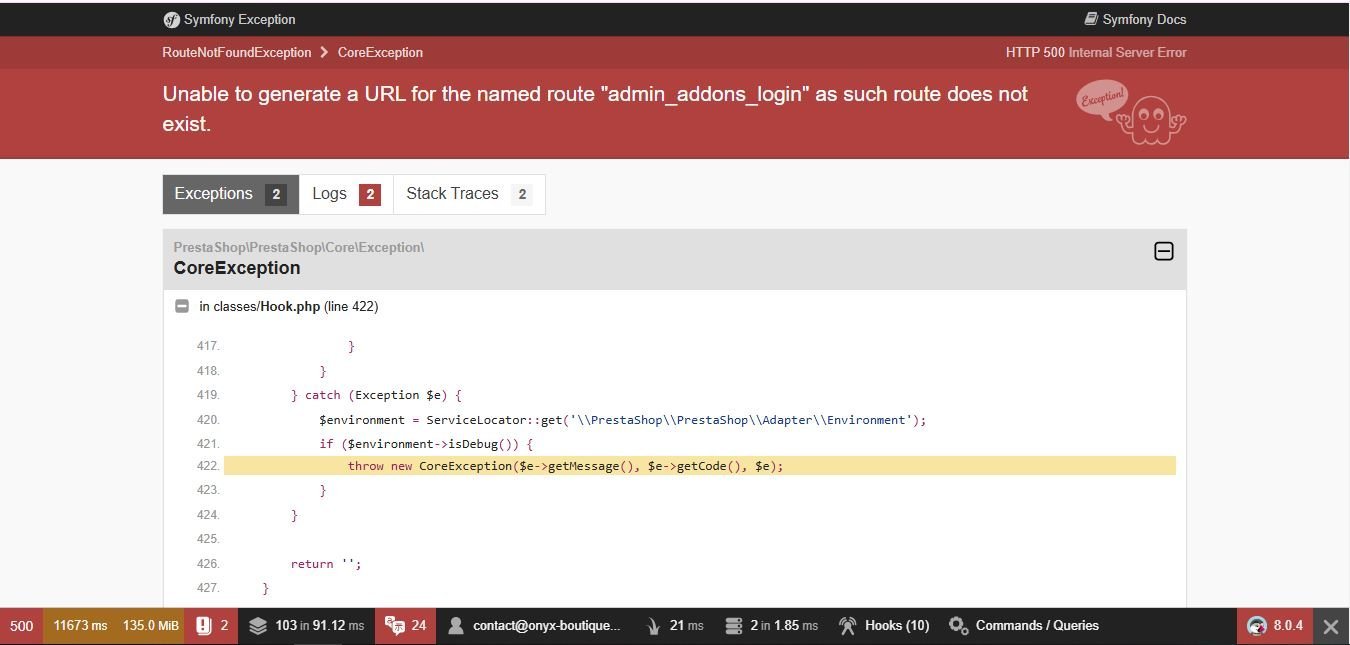1350x645 pixels.
Task: Open the Symfony 8.0.4 version panel
Action: tap(1275, 626)
